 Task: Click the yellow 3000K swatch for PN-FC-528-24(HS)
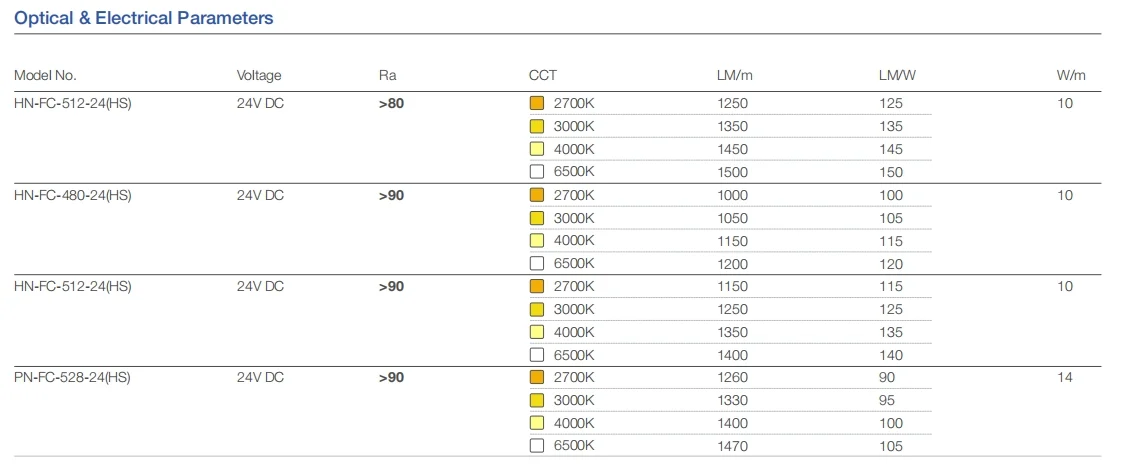click(x=536, y=400)
